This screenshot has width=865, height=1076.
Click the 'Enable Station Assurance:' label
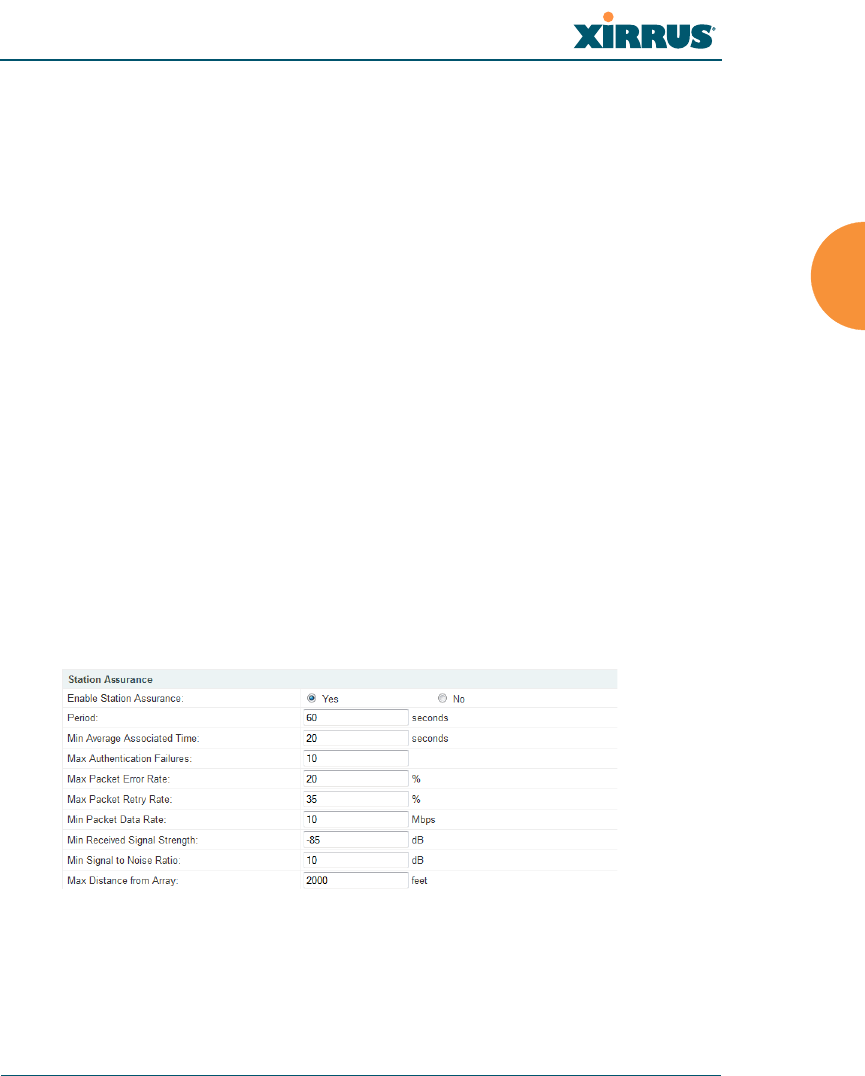126,699
